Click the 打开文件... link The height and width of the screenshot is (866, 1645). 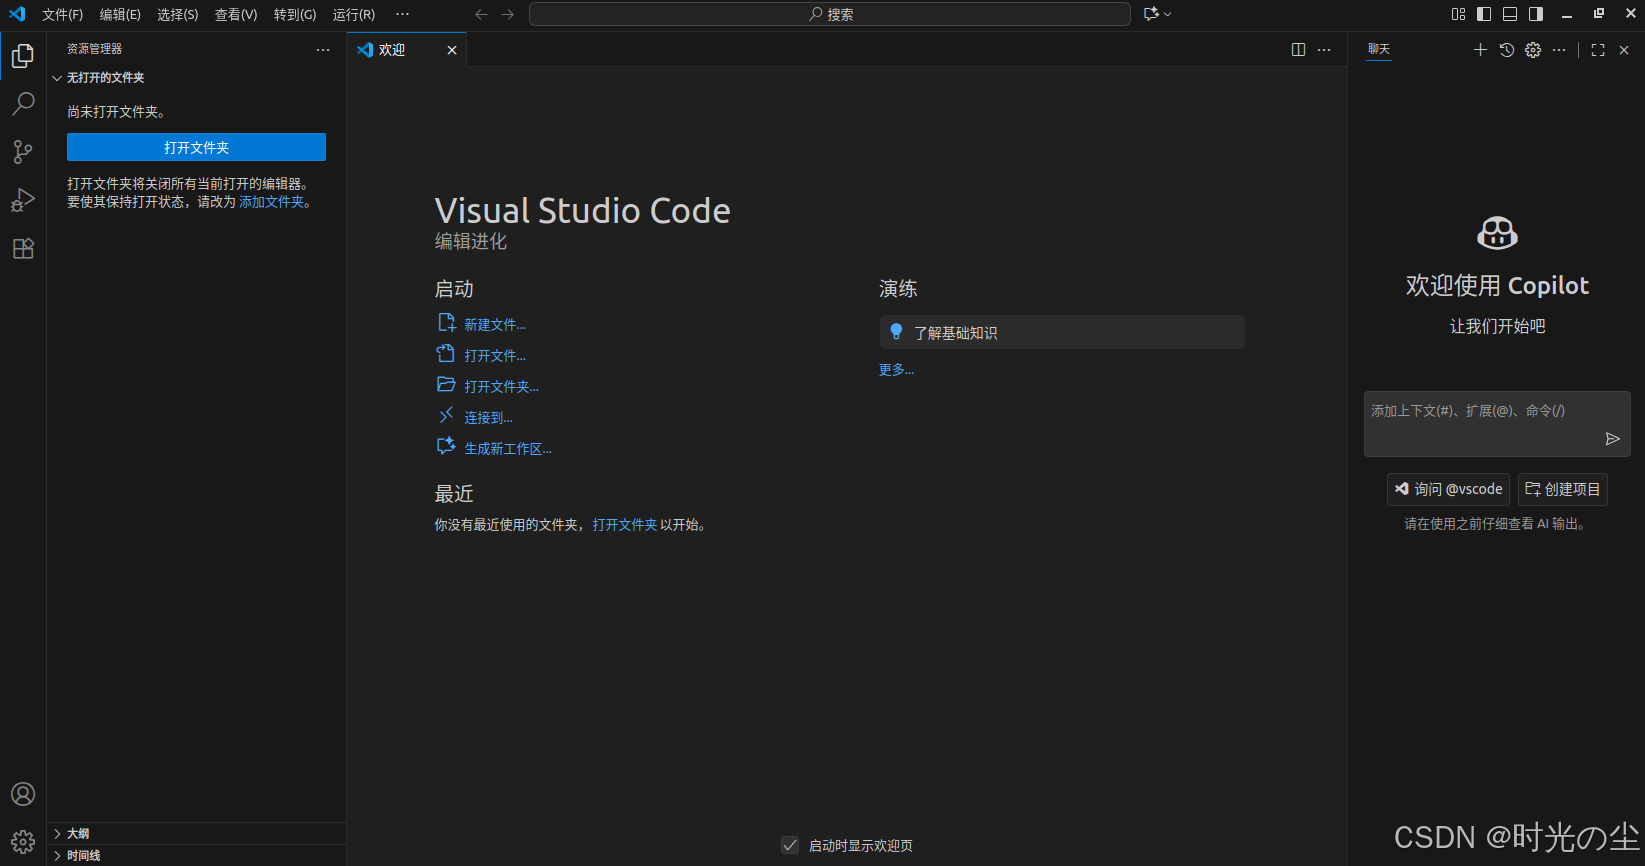click(x=495, y=356)
